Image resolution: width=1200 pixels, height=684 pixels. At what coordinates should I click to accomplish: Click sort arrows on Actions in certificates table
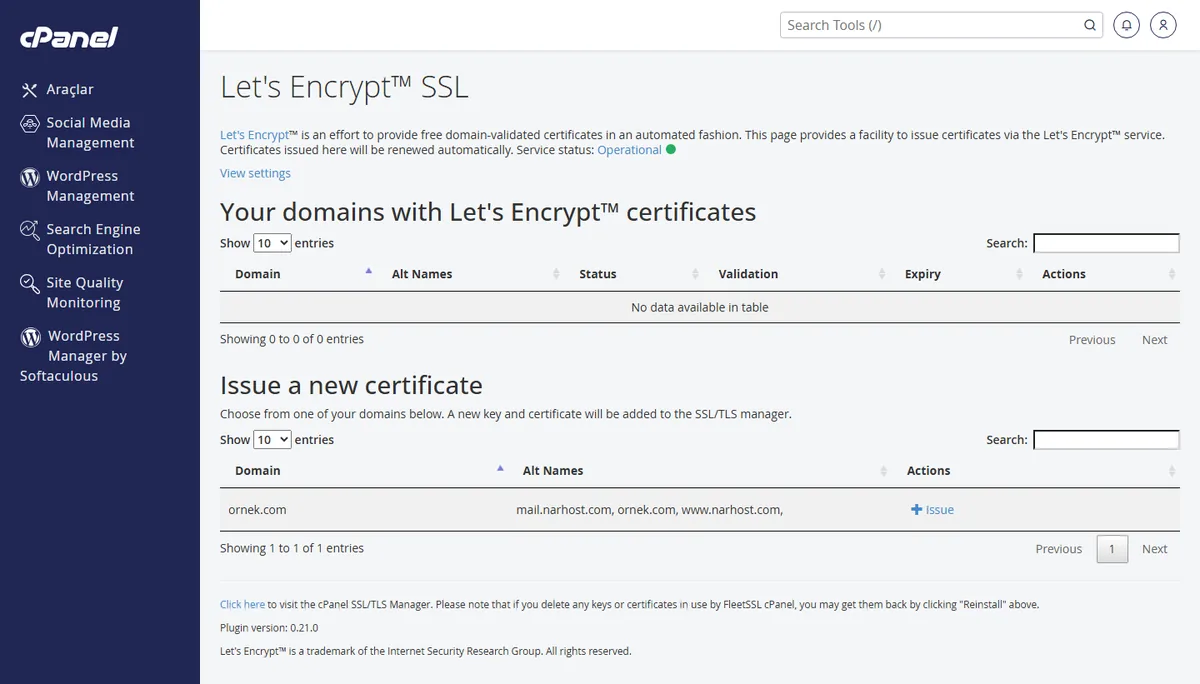(1172, 274)
